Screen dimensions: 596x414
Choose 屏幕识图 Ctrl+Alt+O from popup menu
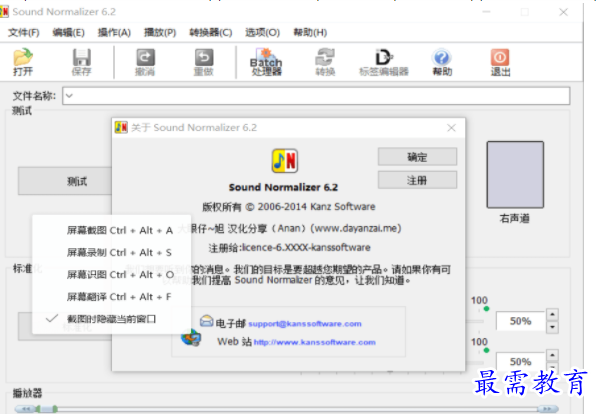[x=112, y=274]
